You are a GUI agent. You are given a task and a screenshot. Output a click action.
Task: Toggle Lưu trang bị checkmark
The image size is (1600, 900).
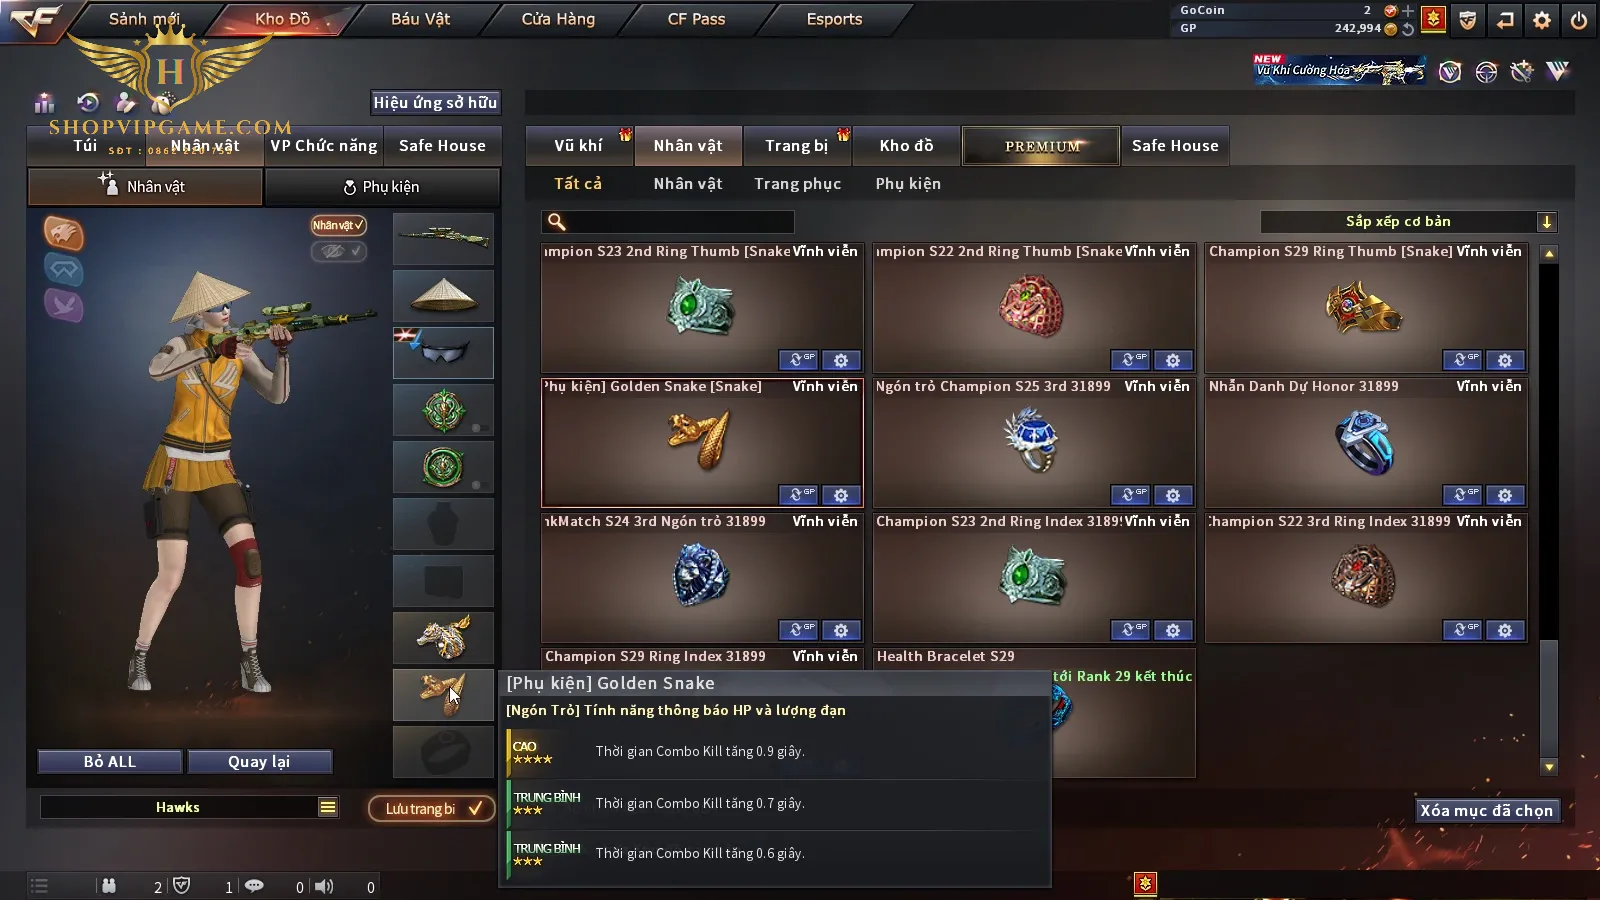432,808
